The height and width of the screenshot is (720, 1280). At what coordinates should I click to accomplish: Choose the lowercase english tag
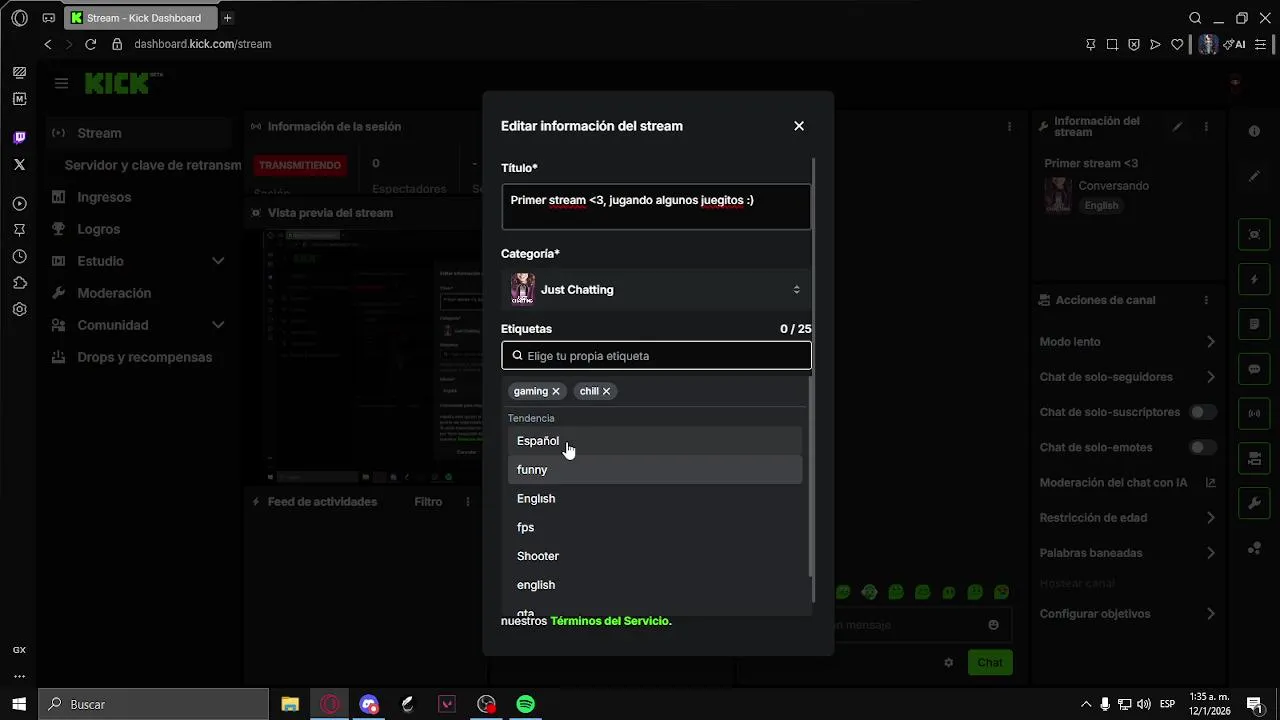[655, 585]
